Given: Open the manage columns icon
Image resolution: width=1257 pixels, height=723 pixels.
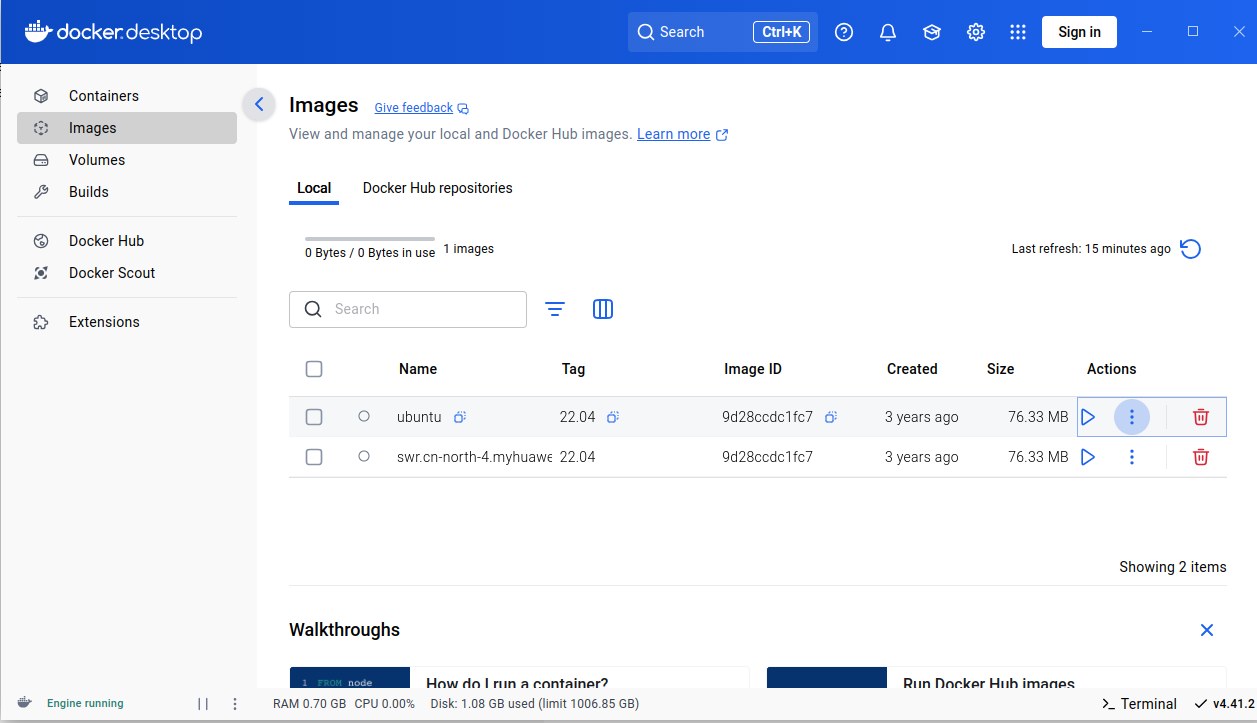Looking at the screenshot, I should (603, 309).
